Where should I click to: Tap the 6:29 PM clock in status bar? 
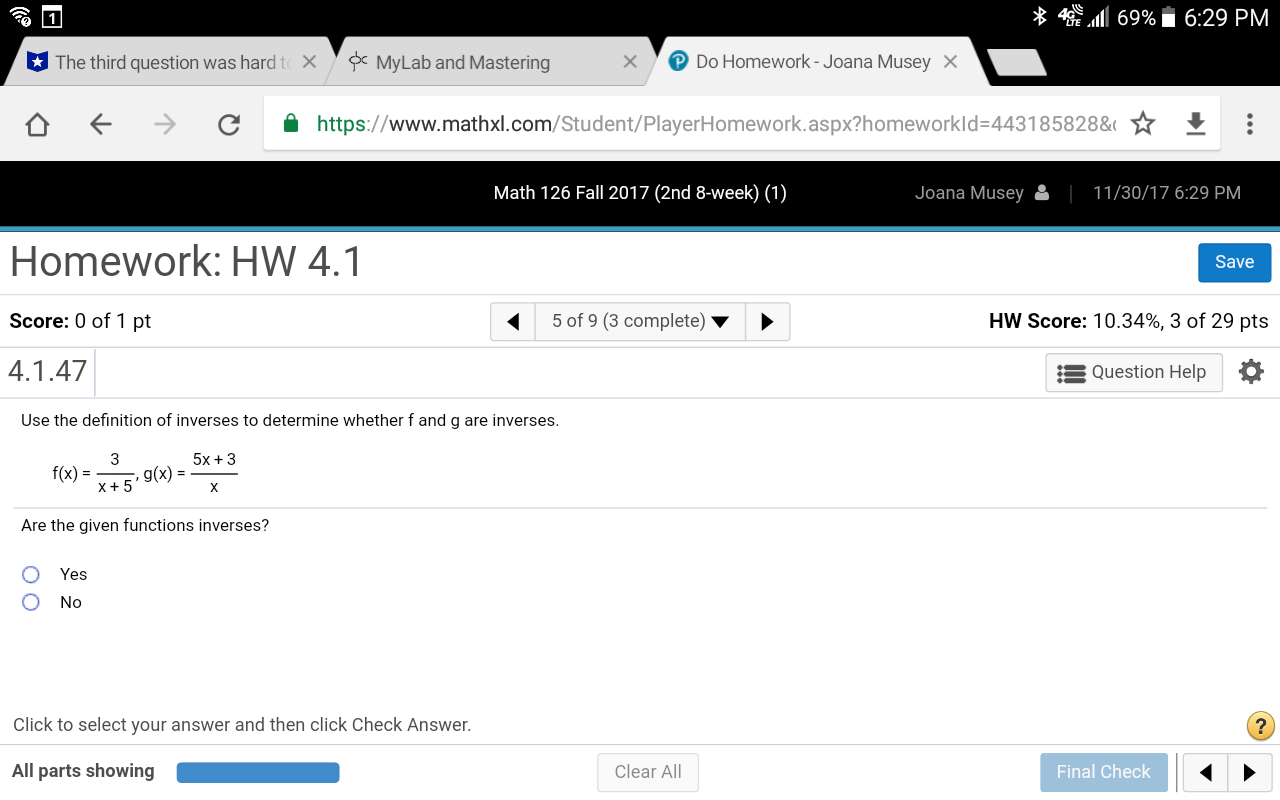pyautogui.click(x=1226, y=17)
